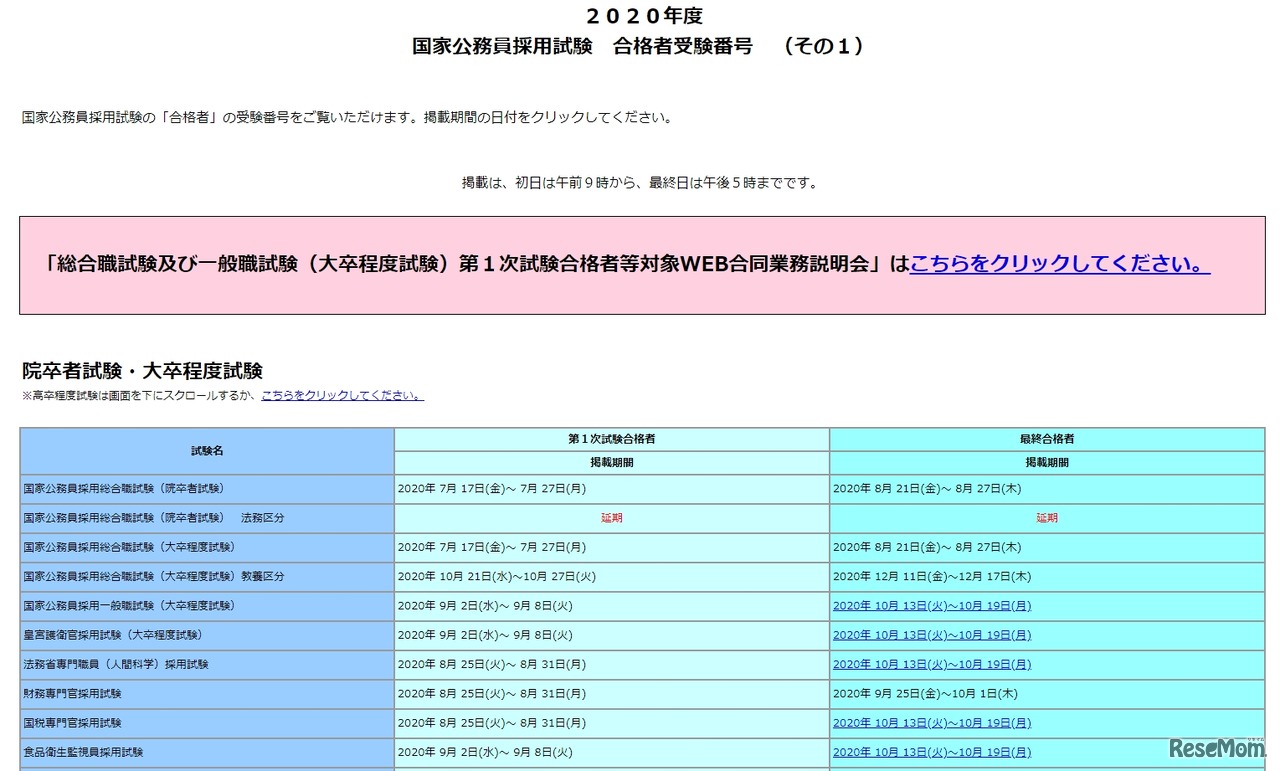
Task: Click the ２０２０年度 page title
Action: (x=648, y=14)
